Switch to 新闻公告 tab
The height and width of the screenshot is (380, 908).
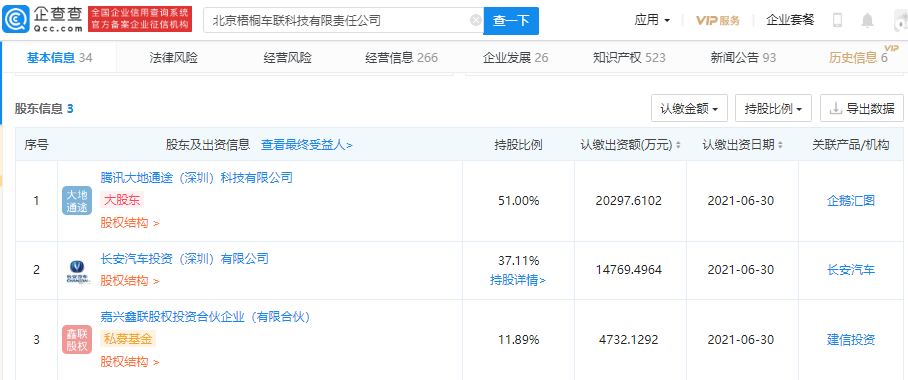[x=743, y=57]
